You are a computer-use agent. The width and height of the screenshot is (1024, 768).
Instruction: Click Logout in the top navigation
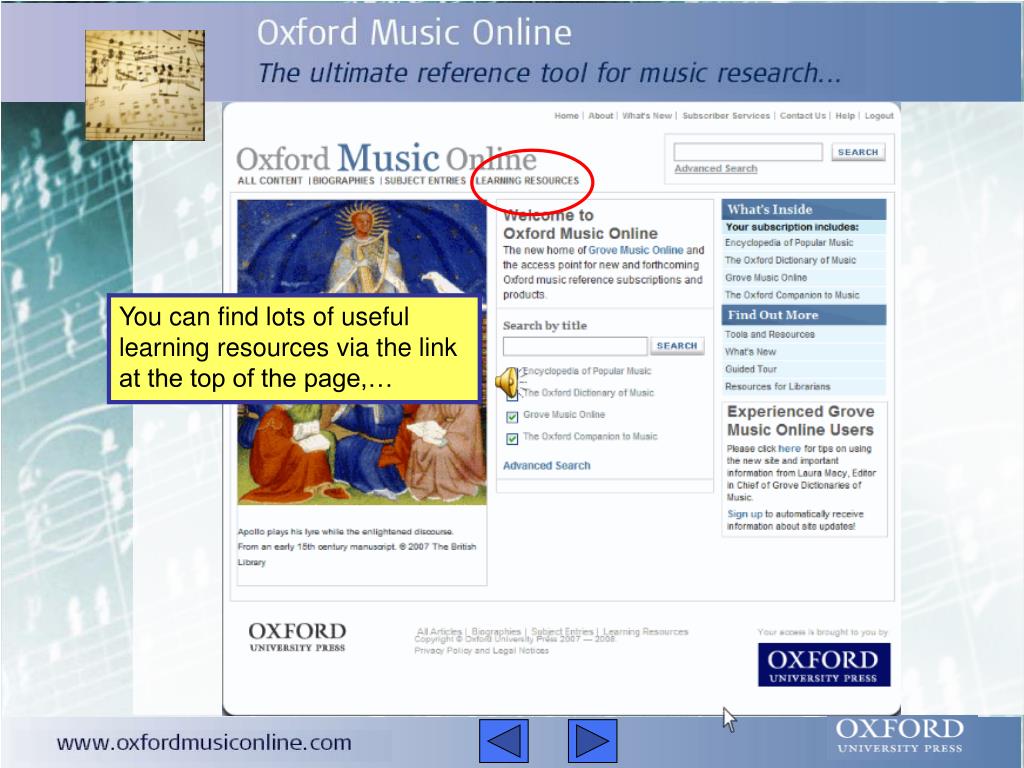pos(879,116)
